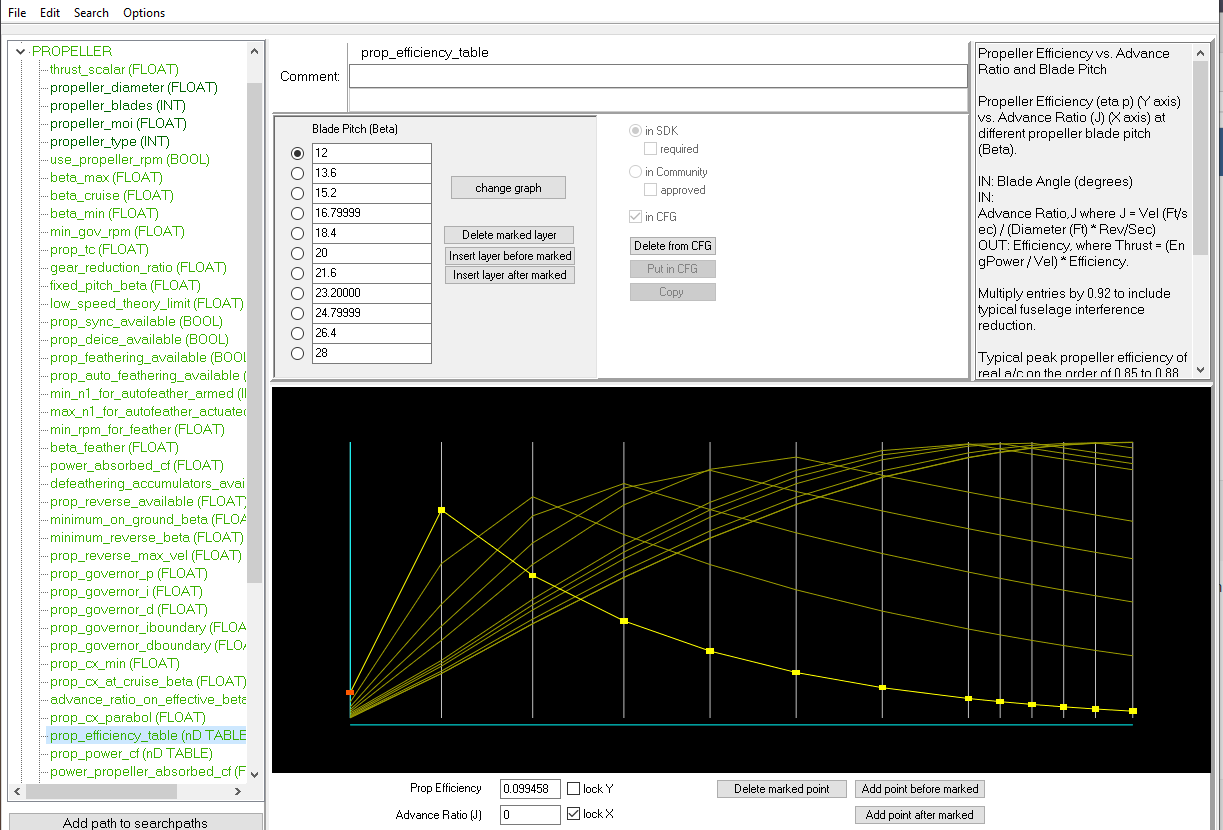The image size is (1223, 830).
Task: Open the Edit menu
Action: click(50, 13)
